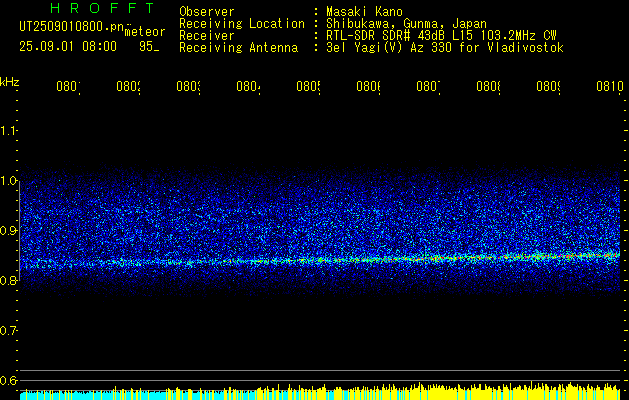Screen dimensions: 629x400
Task: Click the 0.8 kHz axis label
Action: [x=8, y=280]
